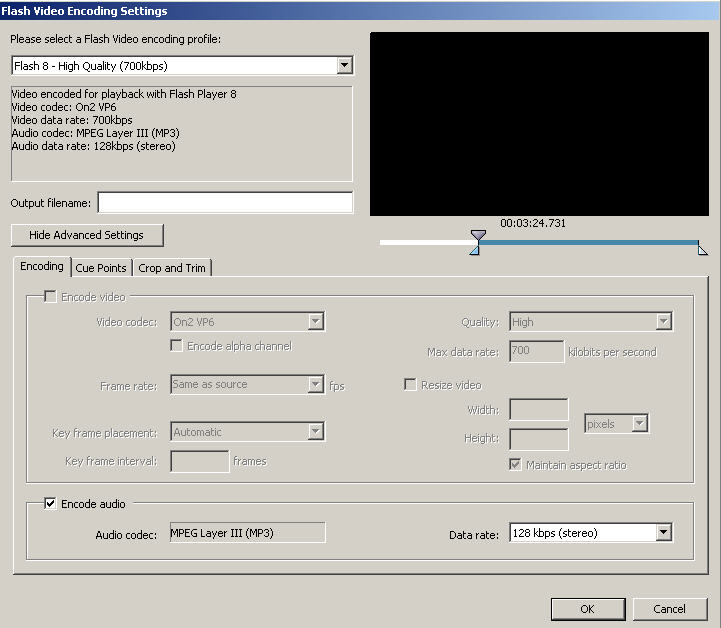Click the Output filename text field
Viewport: 721px width, 628px height.
[225, 203]
